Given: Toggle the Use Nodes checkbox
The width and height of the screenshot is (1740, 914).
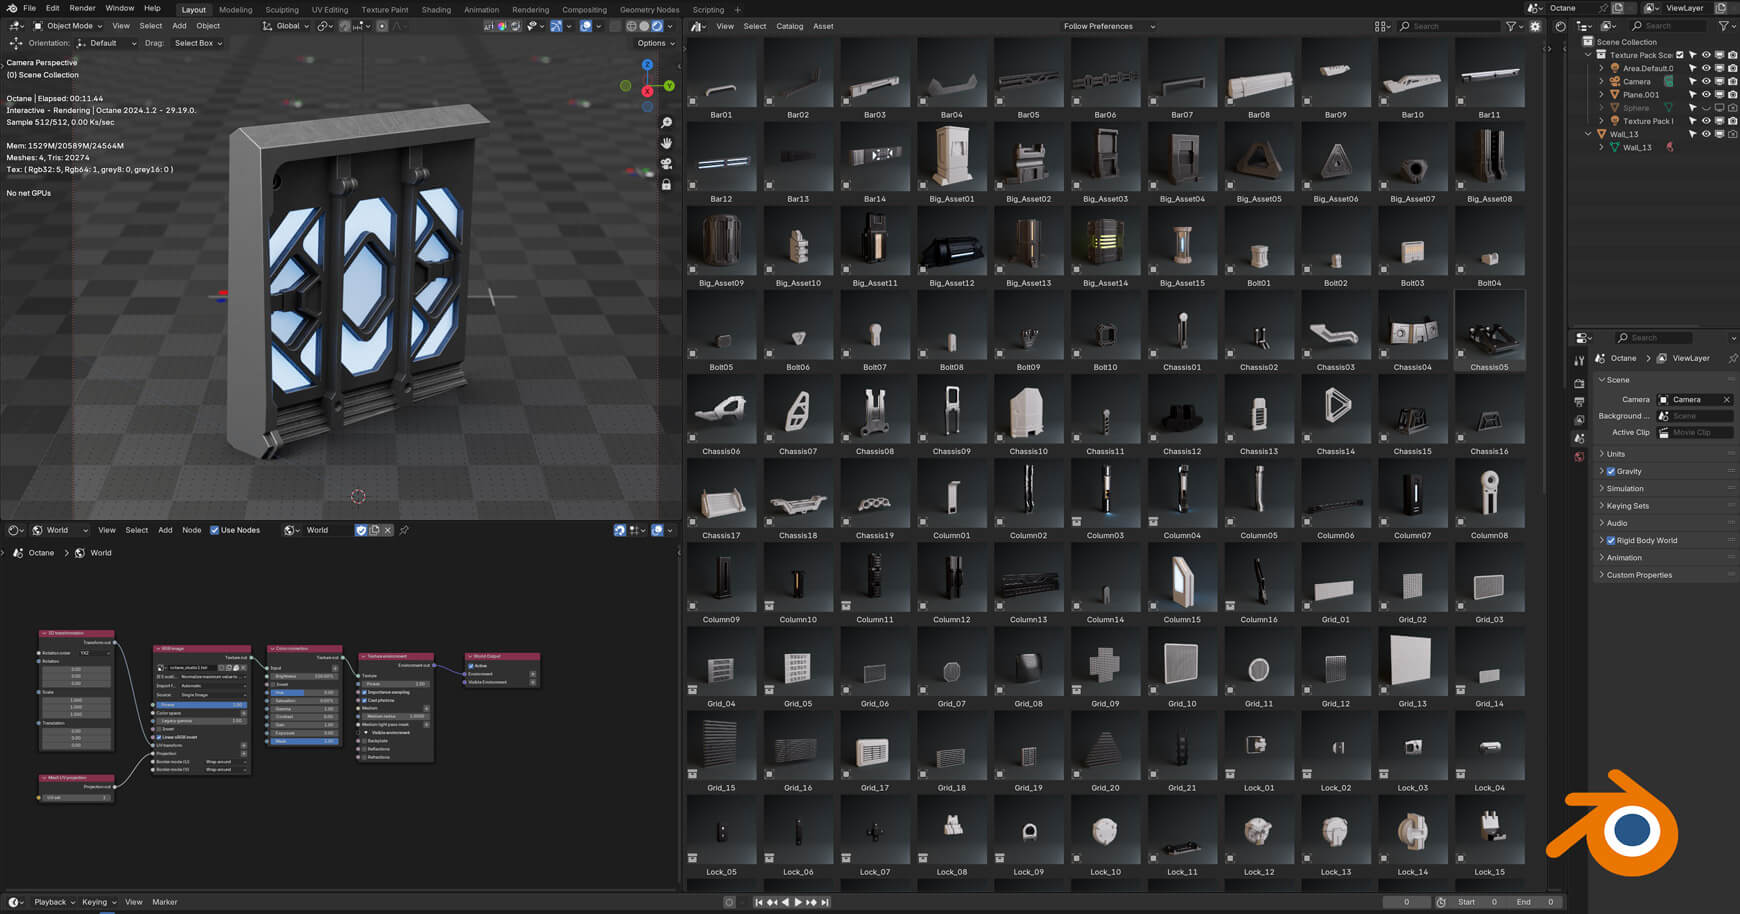Looking at the screenshot, I should click(x=214, y=530).
